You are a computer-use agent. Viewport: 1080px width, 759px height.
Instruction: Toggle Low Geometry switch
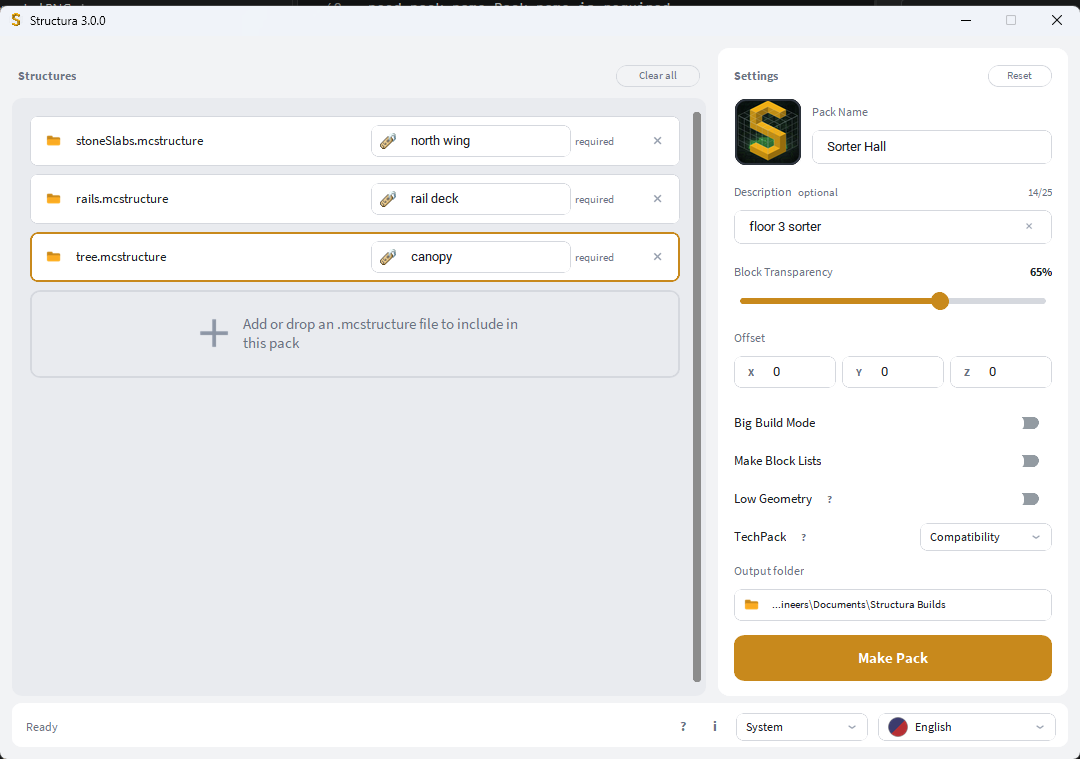click(1030, 499)
